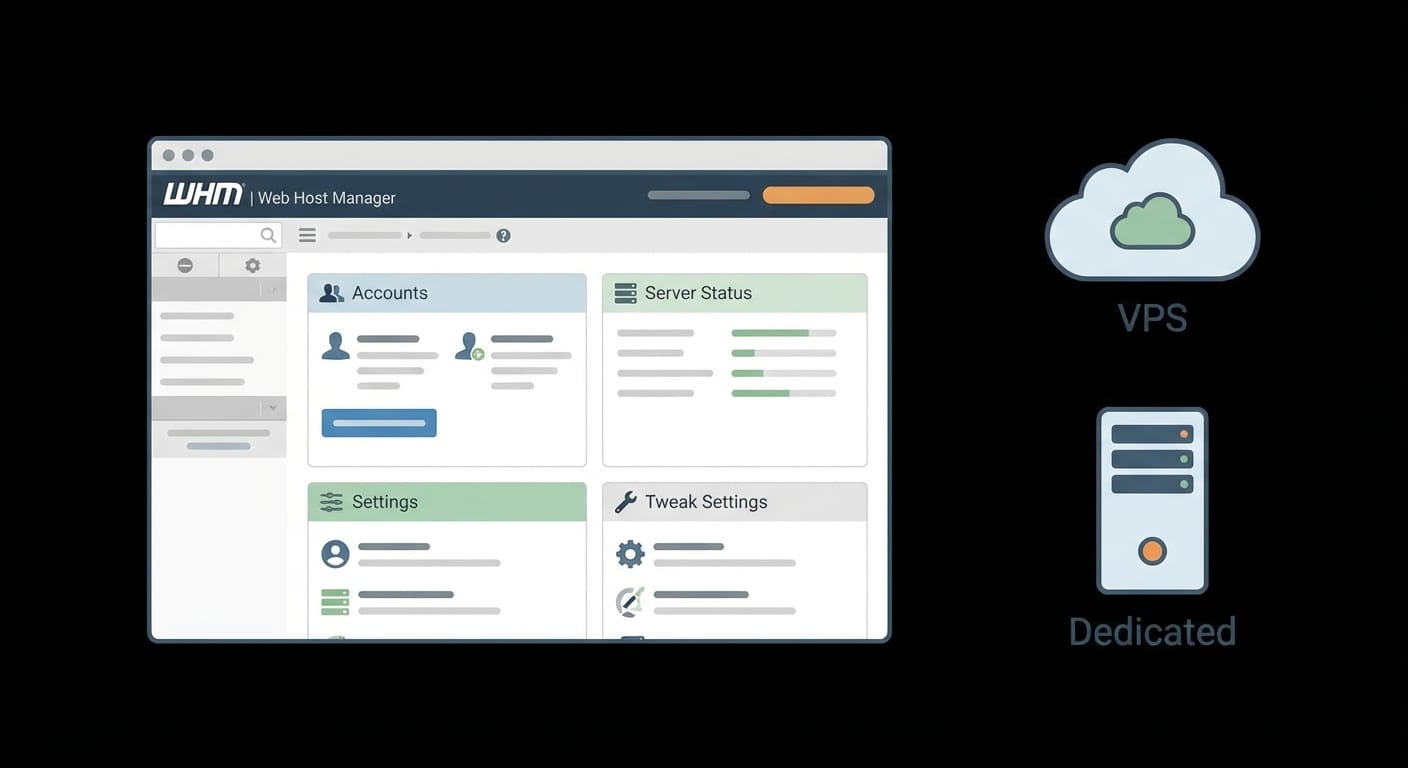Expand the lower sidebar section chevron

272,408
